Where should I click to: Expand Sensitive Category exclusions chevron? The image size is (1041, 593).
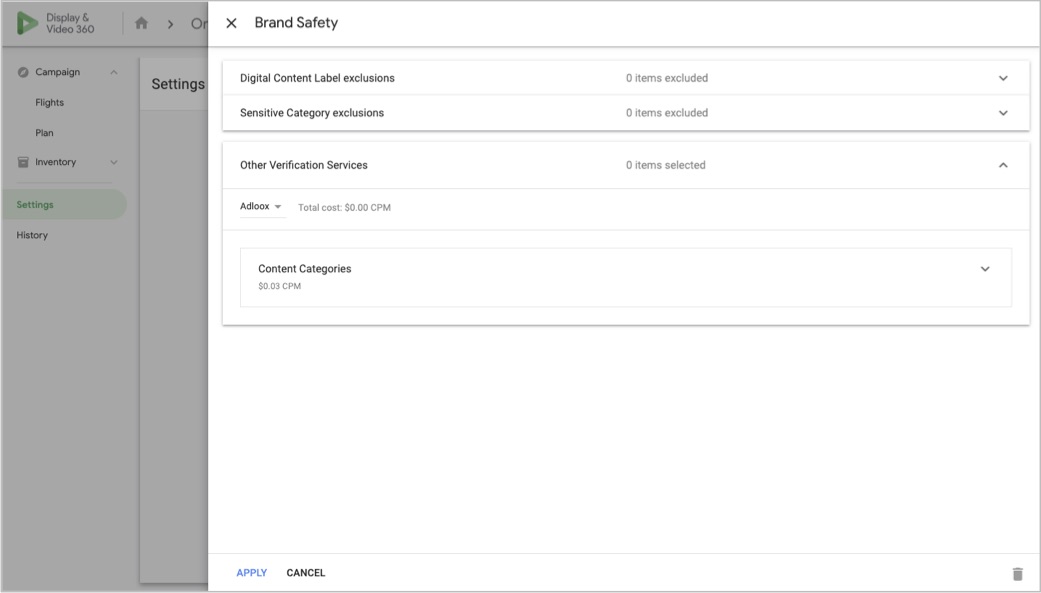pyautogui.click(x=1003, y=113)
